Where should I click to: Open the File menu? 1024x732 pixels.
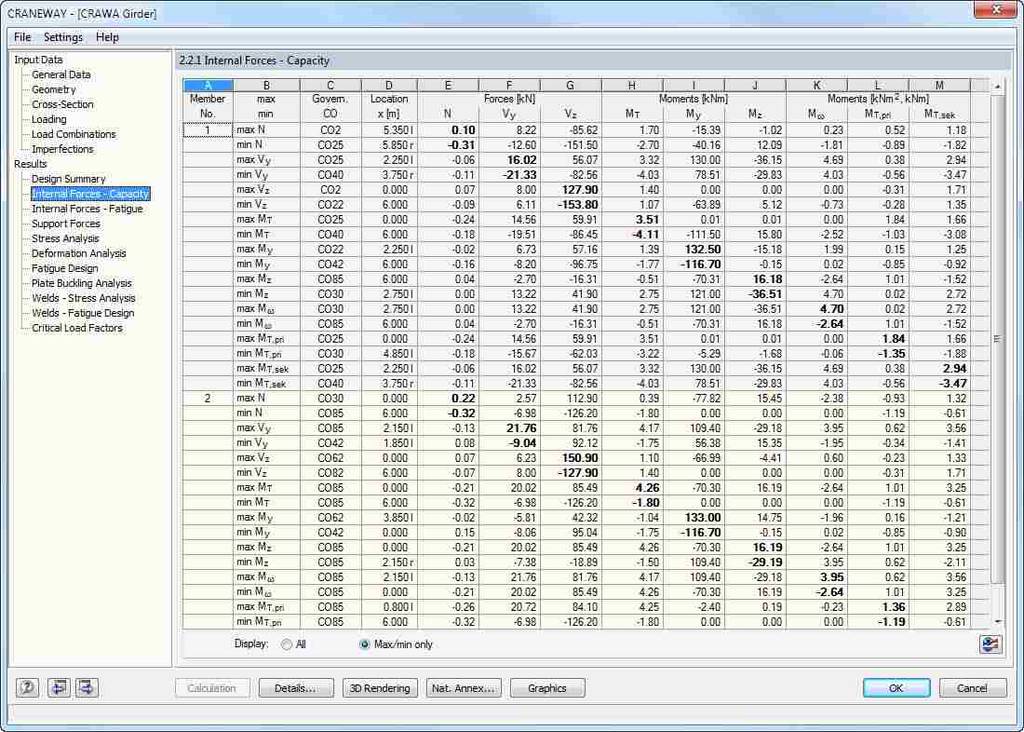[22, 37]
